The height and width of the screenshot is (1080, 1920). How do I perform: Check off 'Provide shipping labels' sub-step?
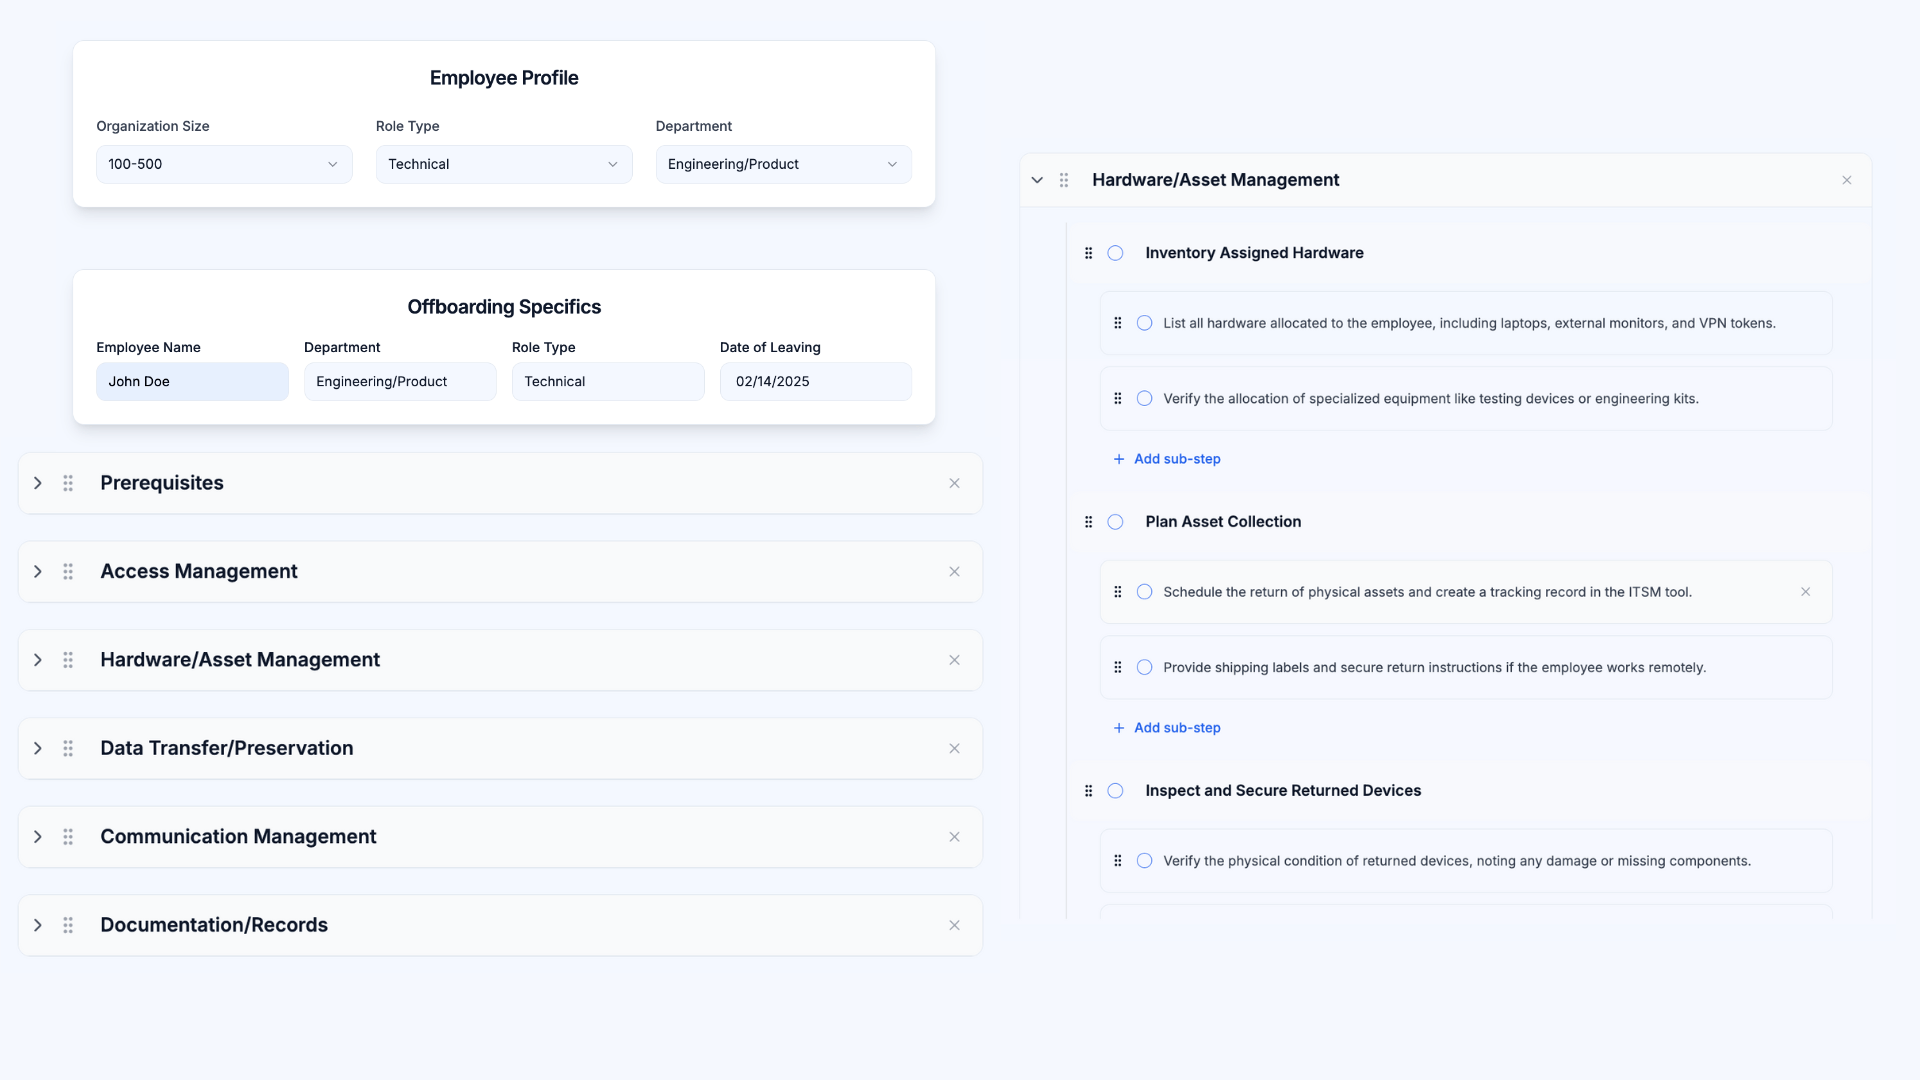[x=1145, y=667]
